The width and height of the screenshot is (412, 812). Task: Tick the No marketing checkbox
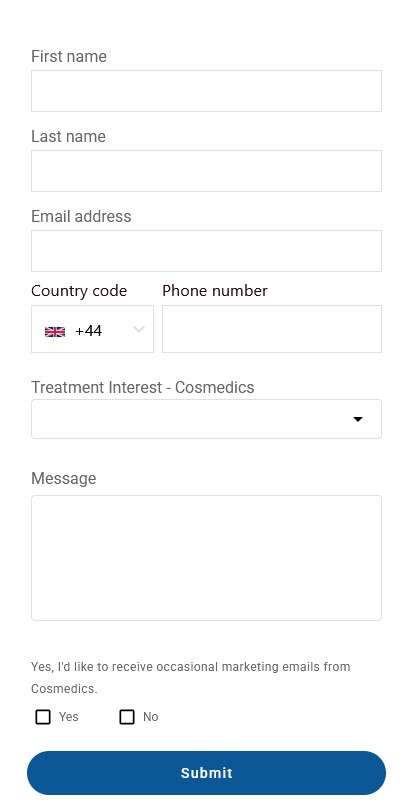(127, 717)
